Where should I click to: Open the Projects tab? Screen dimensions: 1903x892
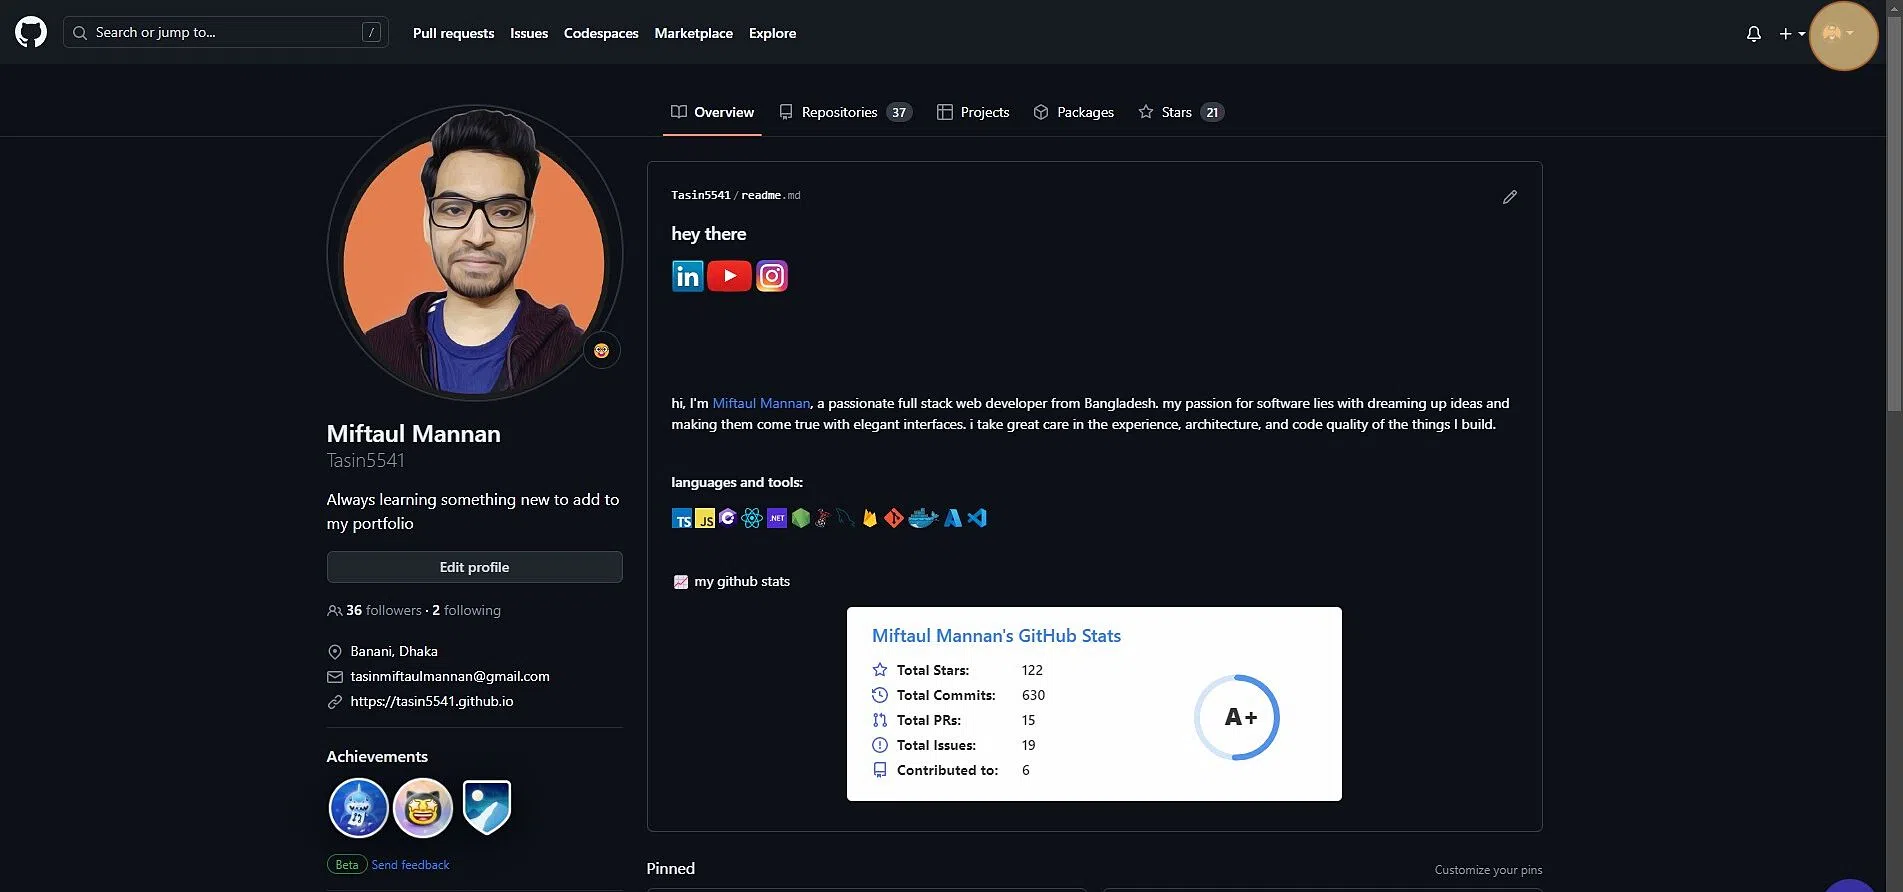(973, 112)
